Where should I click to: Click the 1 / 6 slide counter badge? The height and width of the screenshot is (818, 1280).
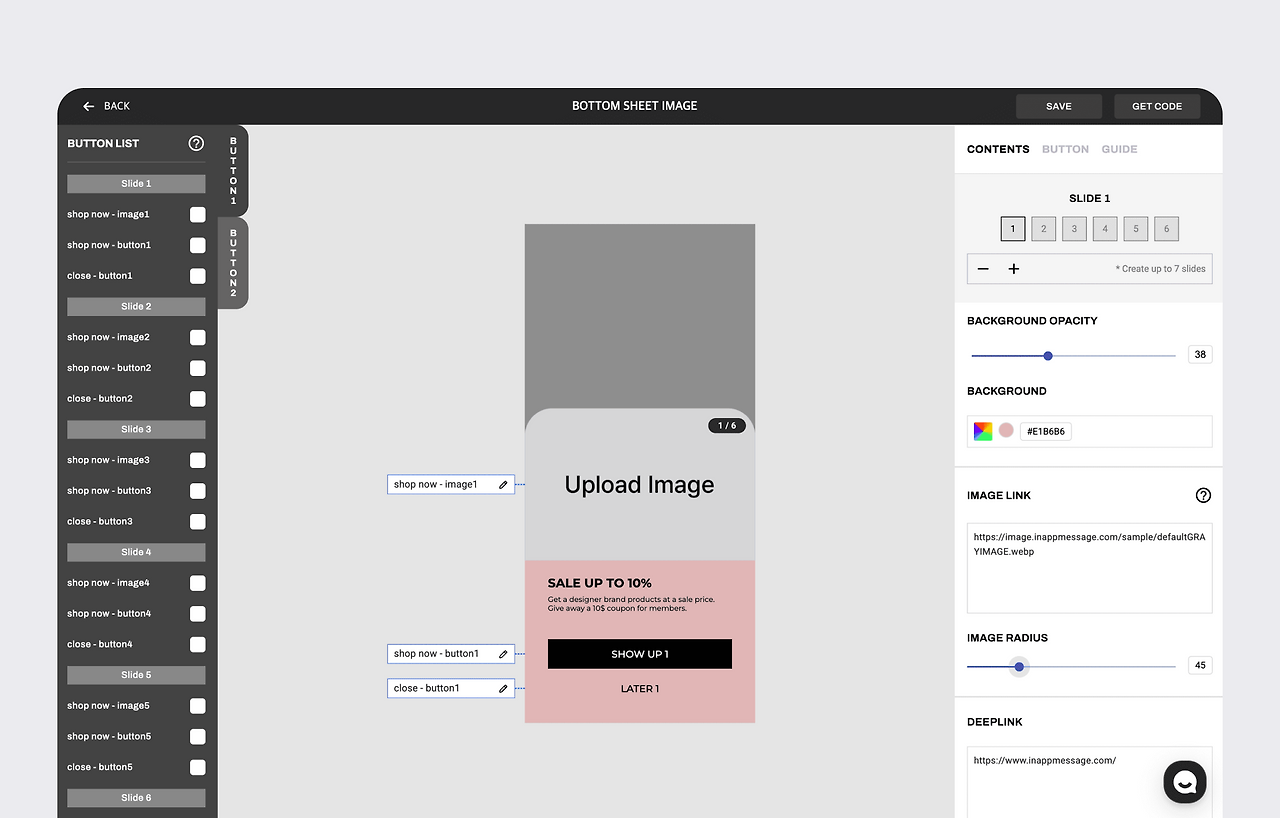[x=727, y=426]
